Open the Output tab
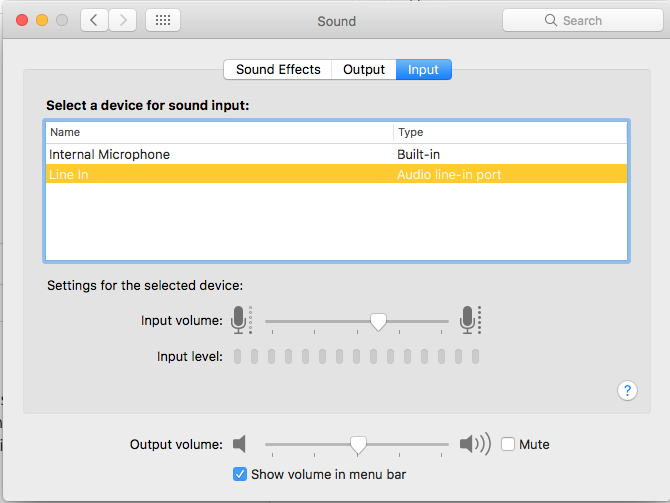The image size is (670, 503). tap(364, 69)
